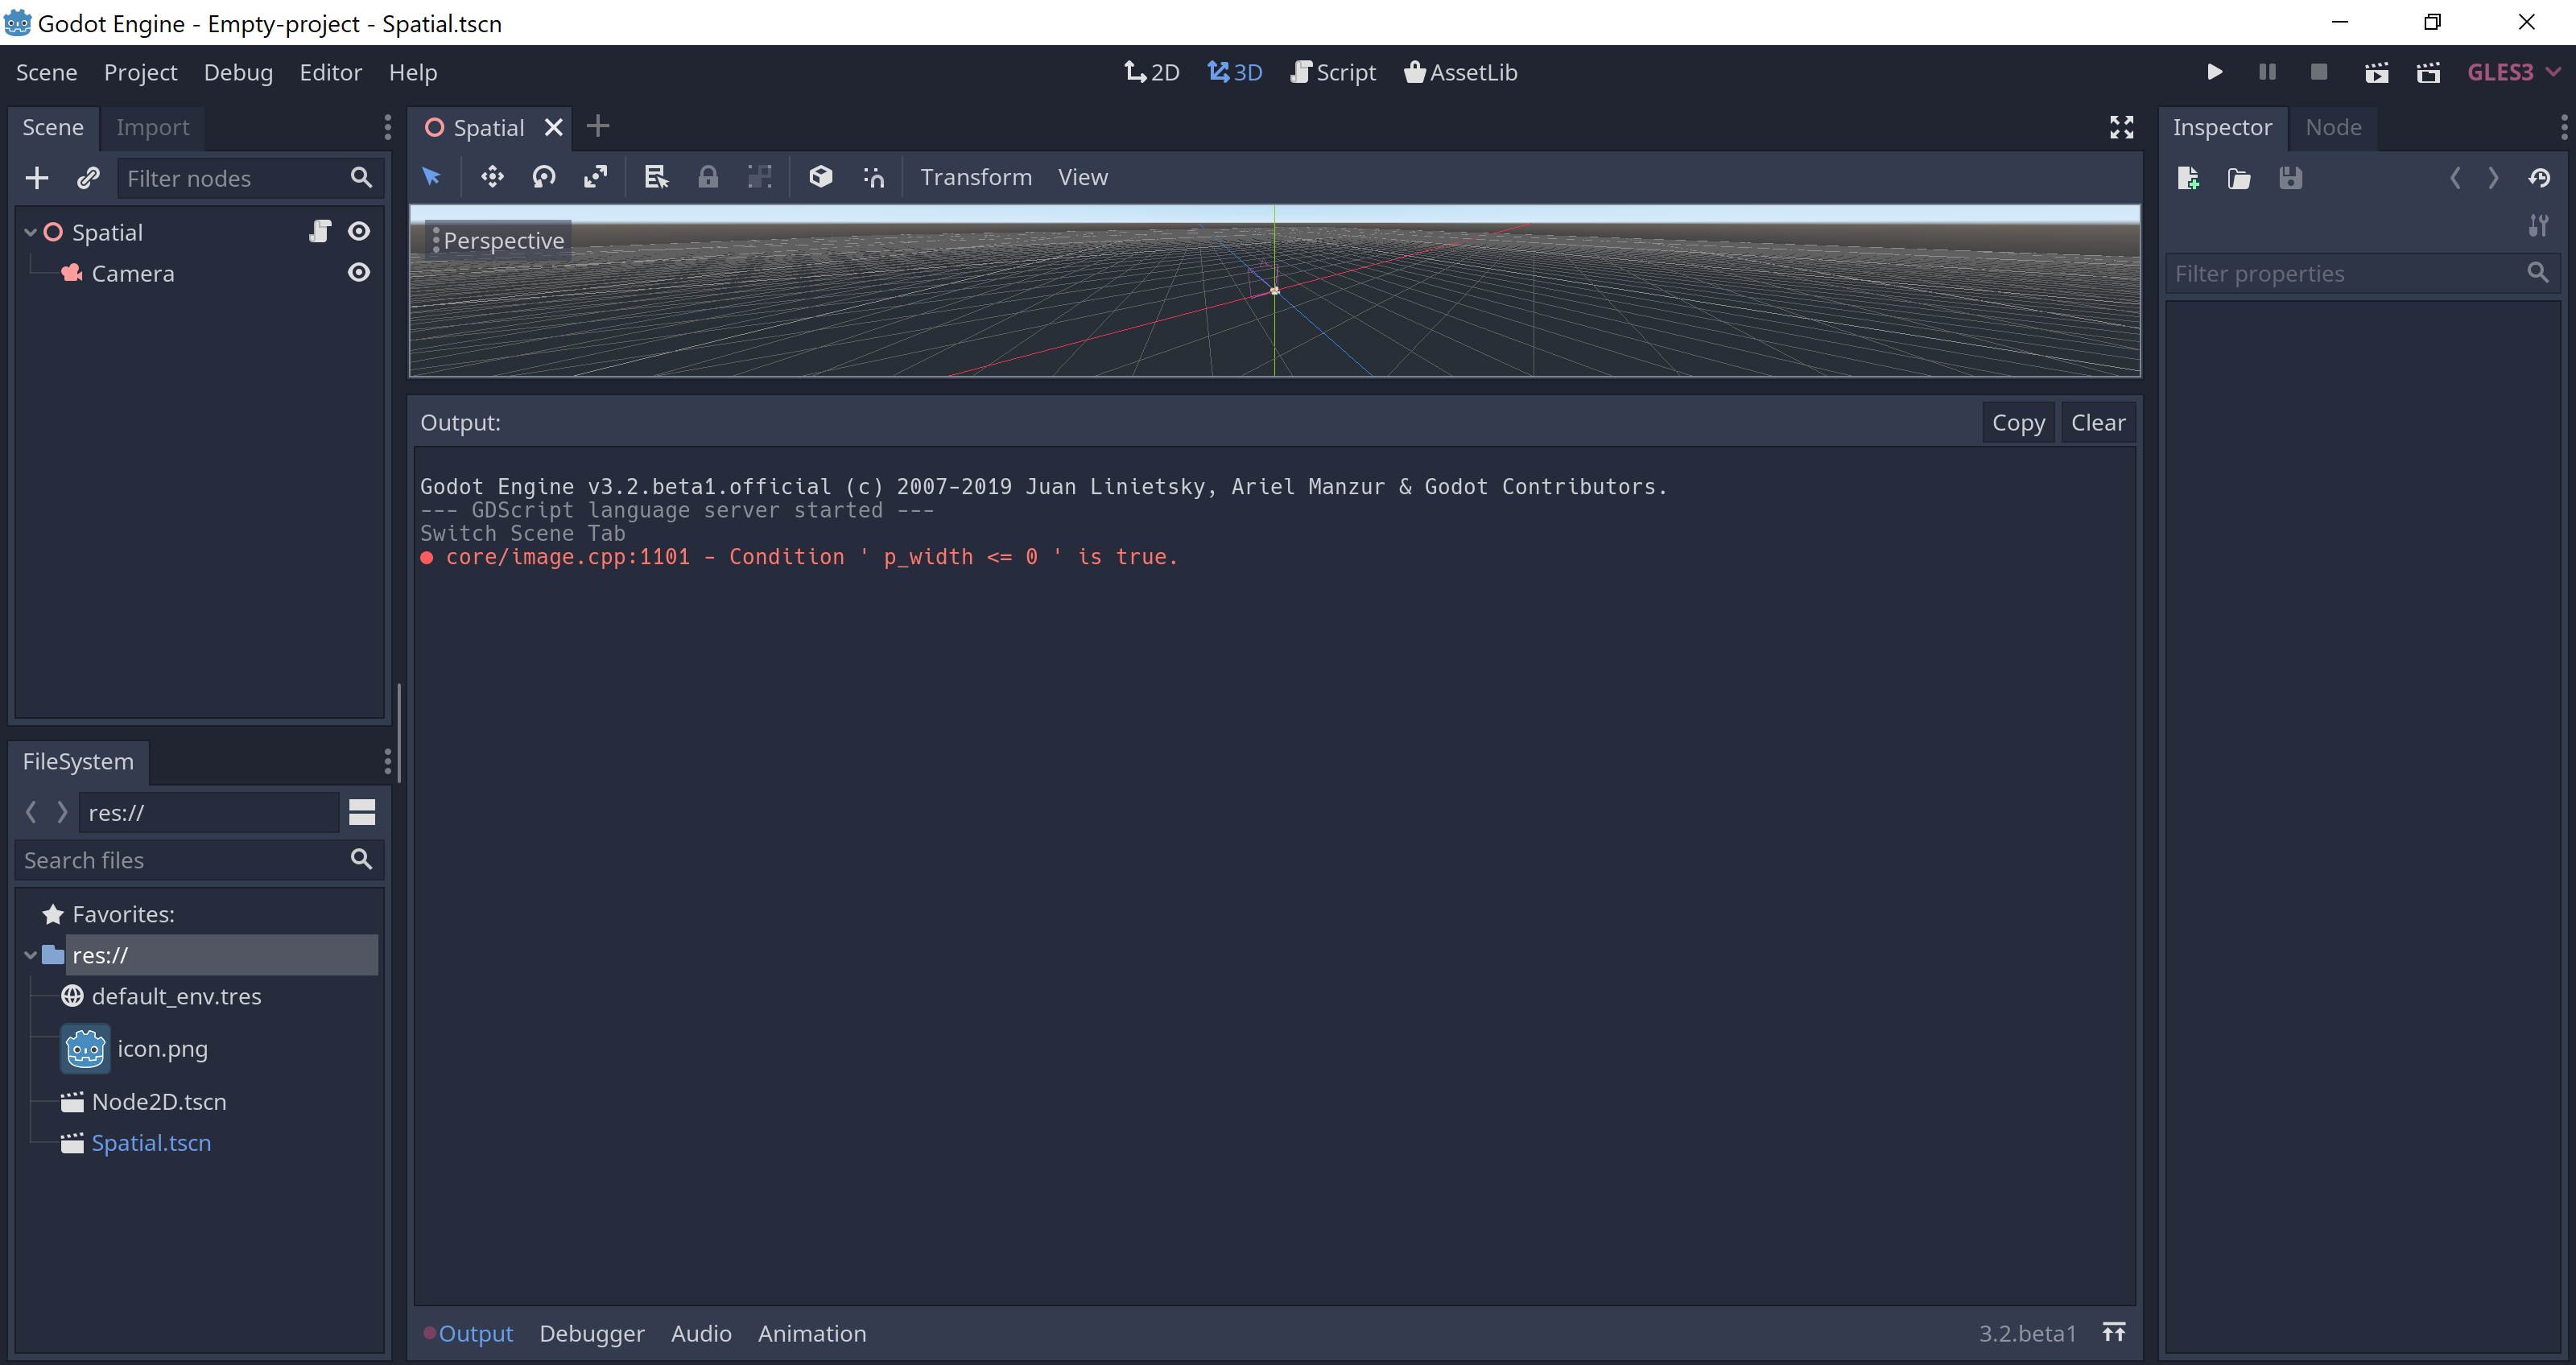Create a new resource in the Inspector

coord(2188,178)
